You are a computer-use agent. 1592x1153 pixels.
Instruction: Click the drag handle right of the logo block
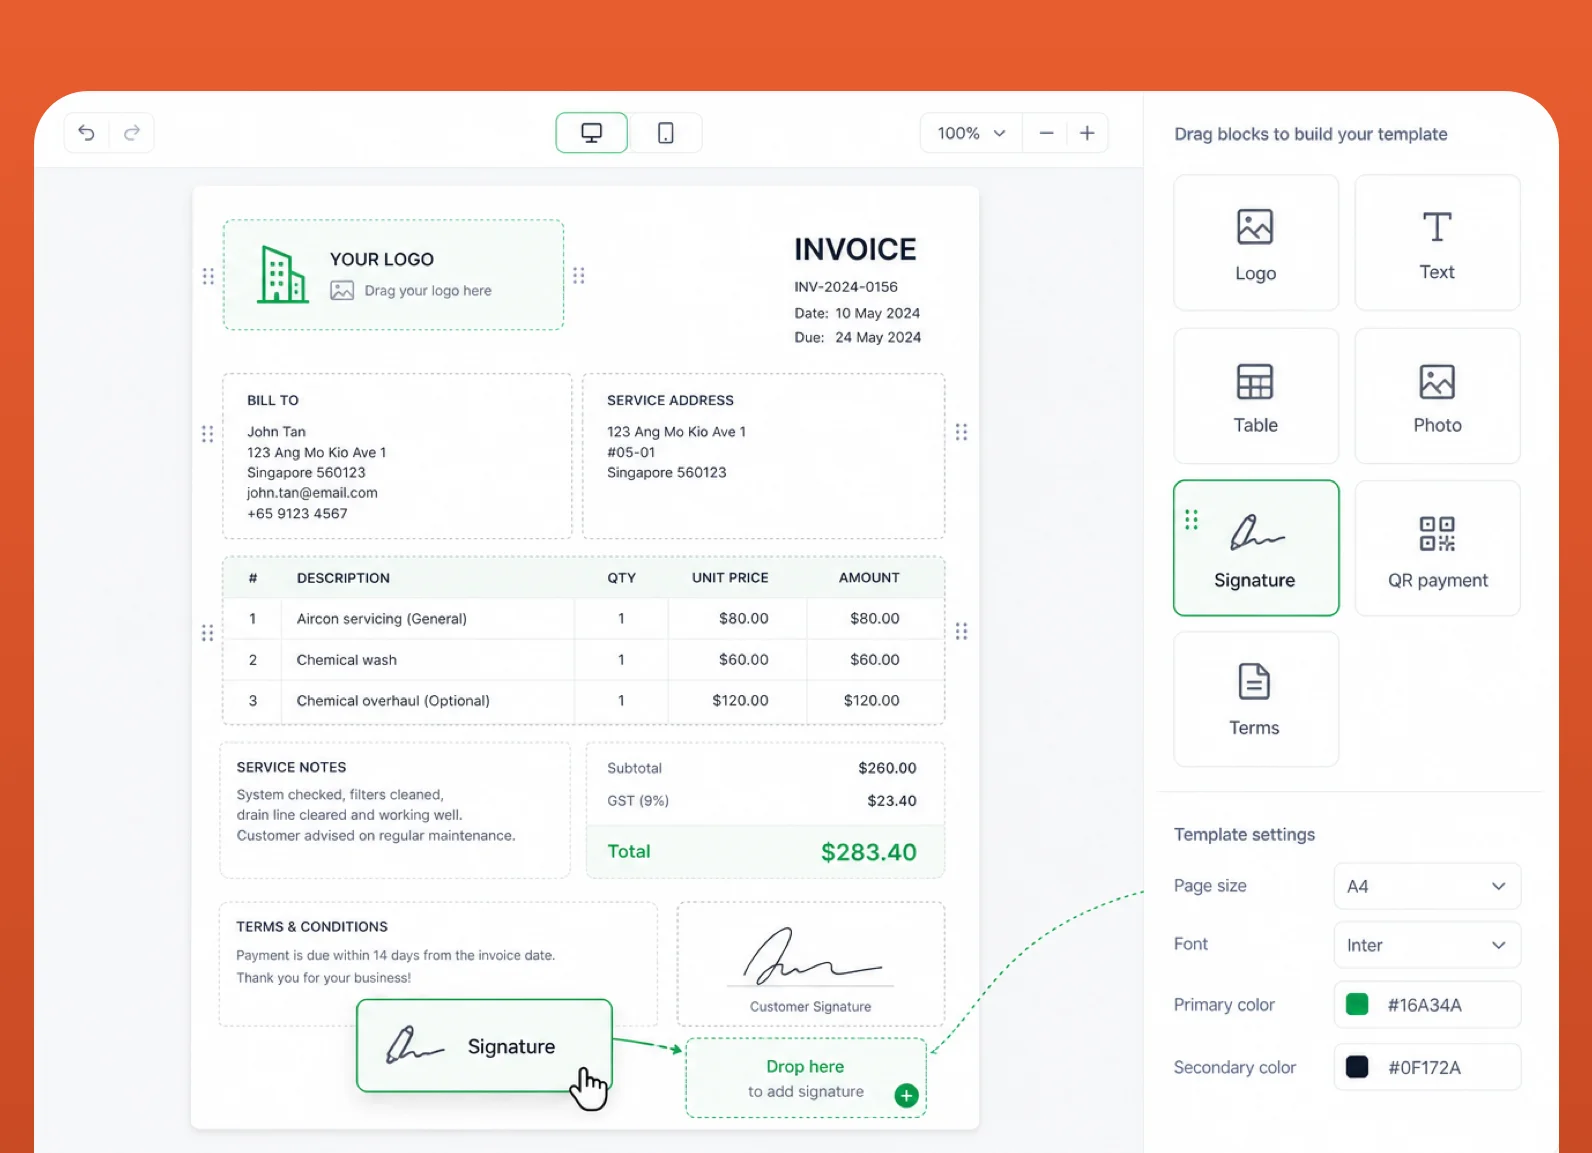(x=579, y=275)
